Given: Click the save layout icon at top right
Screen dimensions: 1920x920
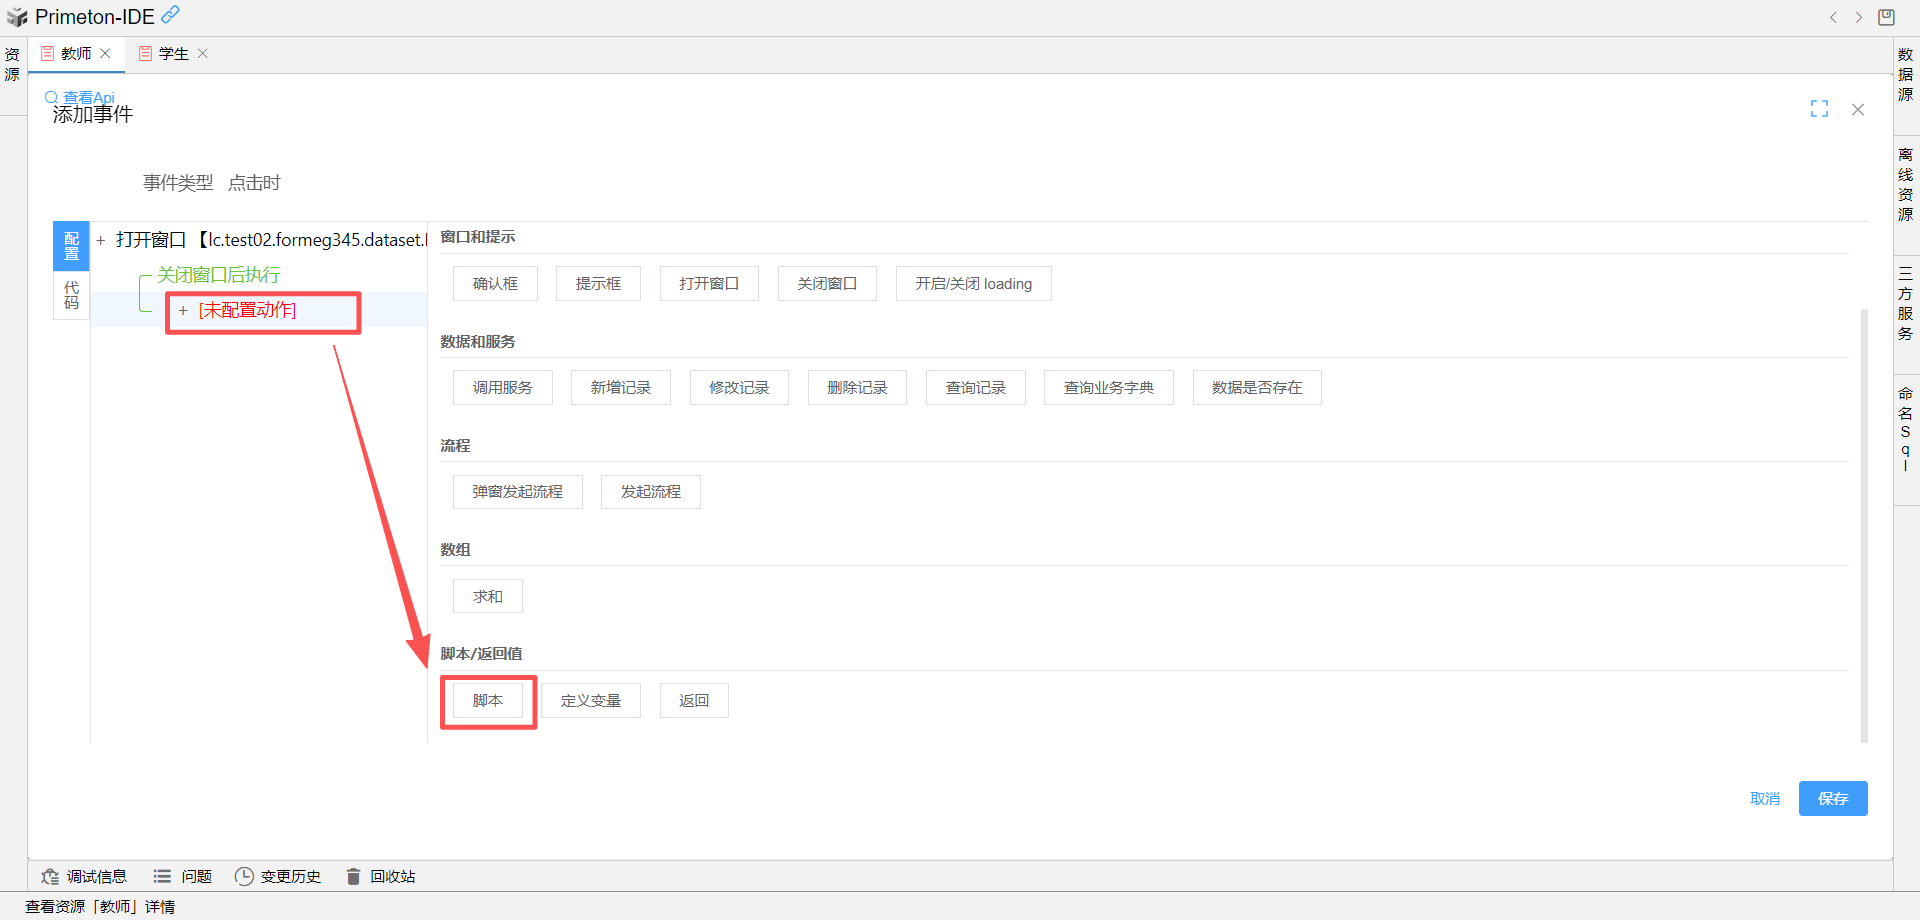Looking at the screenshot, I should [x=1886, y=17].
